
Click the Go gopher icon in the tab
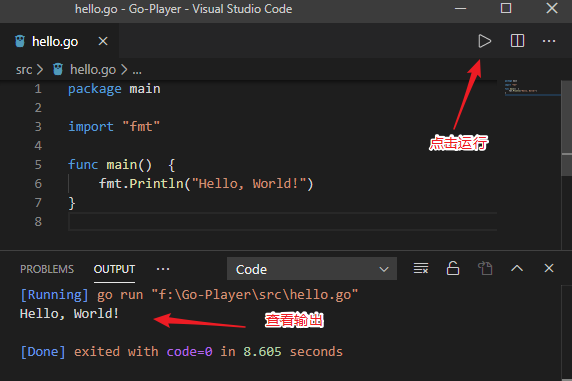[20, 41]
